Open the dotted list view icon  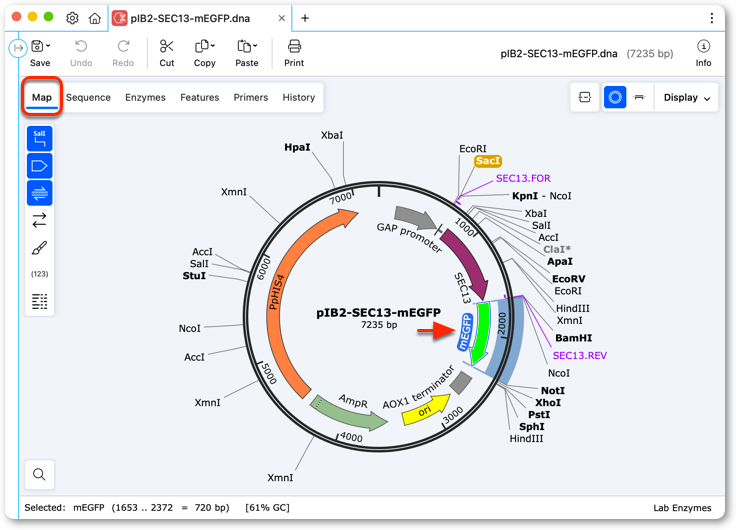(39, 301)
